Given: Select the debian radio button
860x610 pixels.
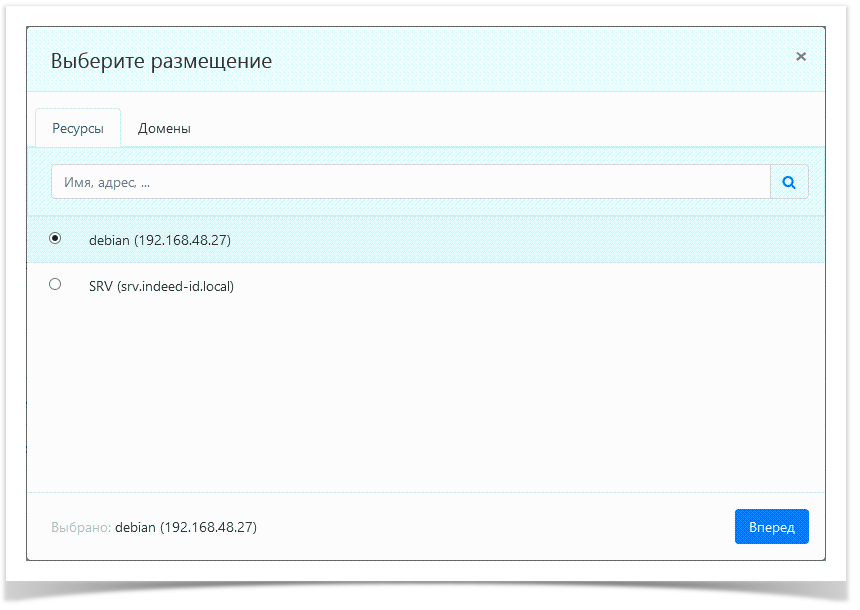Looking at the screenshot, I should pyautogui.click(x=55, y=239).
